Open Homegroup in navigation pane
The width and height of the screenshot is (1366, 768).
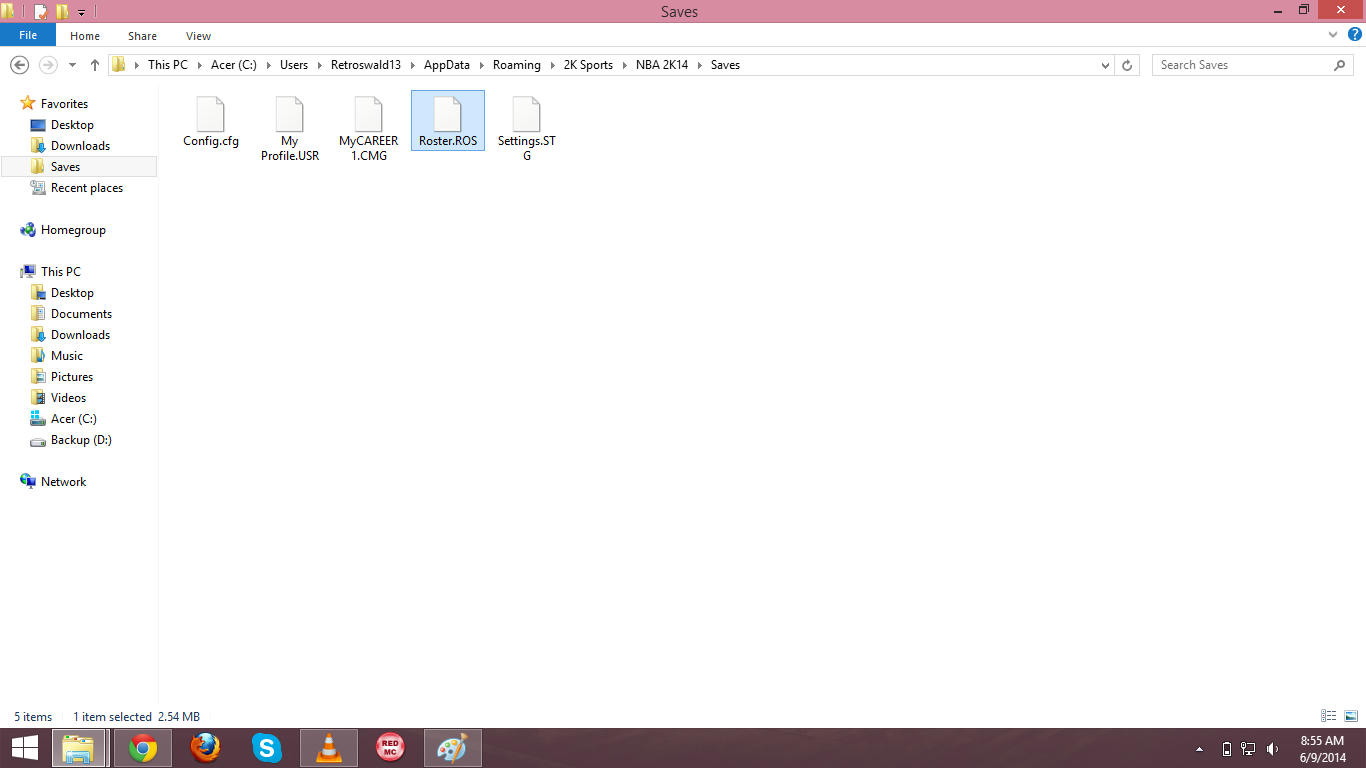click(x=73, y=230)
